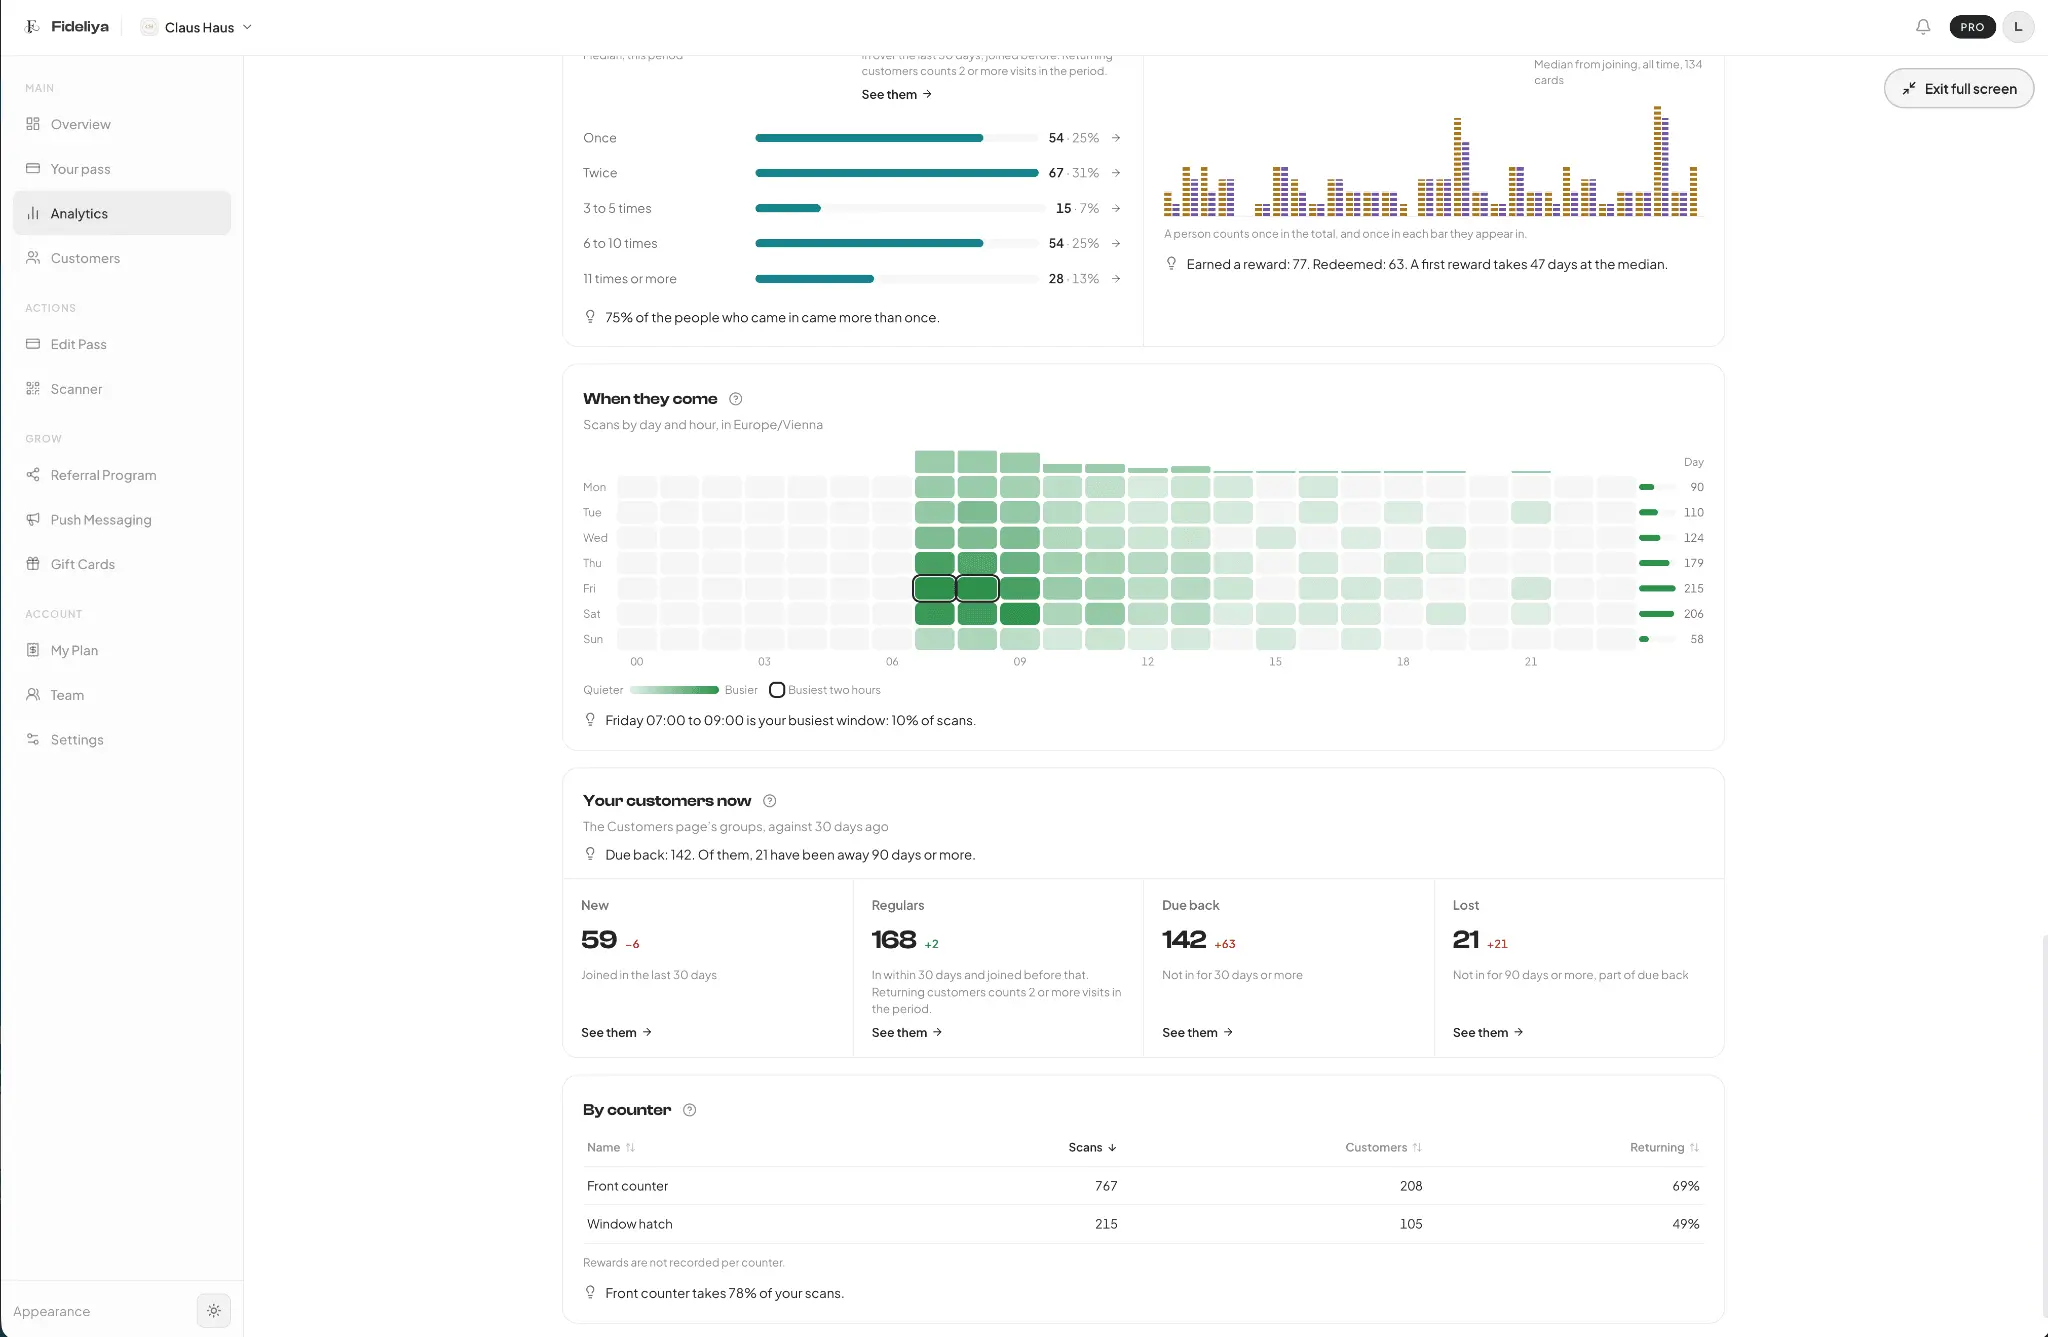Click help icon next to When they come
The image size is (2048, 1337).
(x=736, y=399)
